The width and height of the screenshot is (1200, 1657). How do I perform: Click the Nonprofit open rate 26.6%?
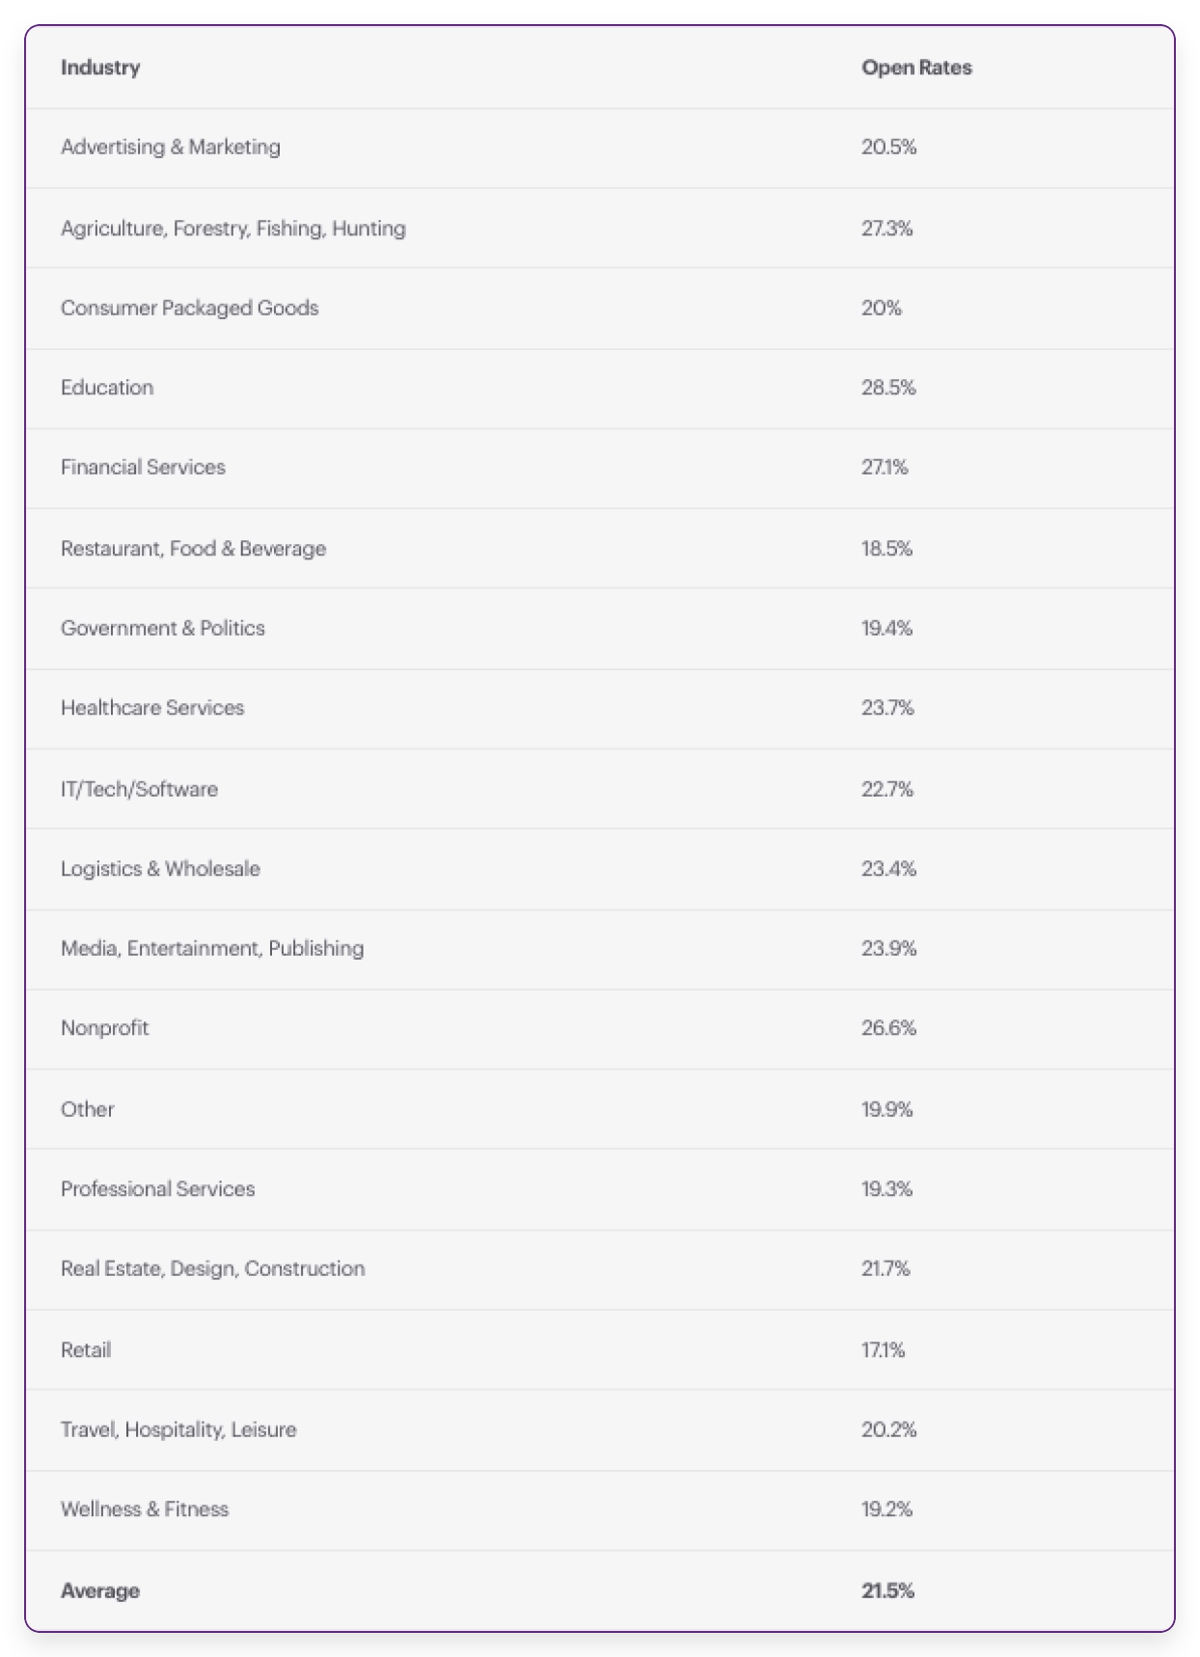(888, 1028)
